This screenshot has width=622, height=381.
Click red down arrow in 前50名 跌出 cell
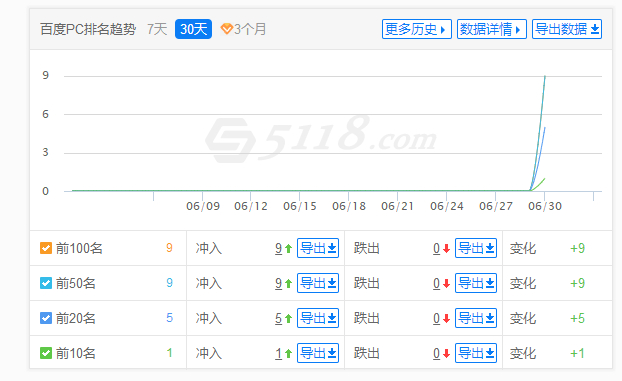(x=447, y=284)
